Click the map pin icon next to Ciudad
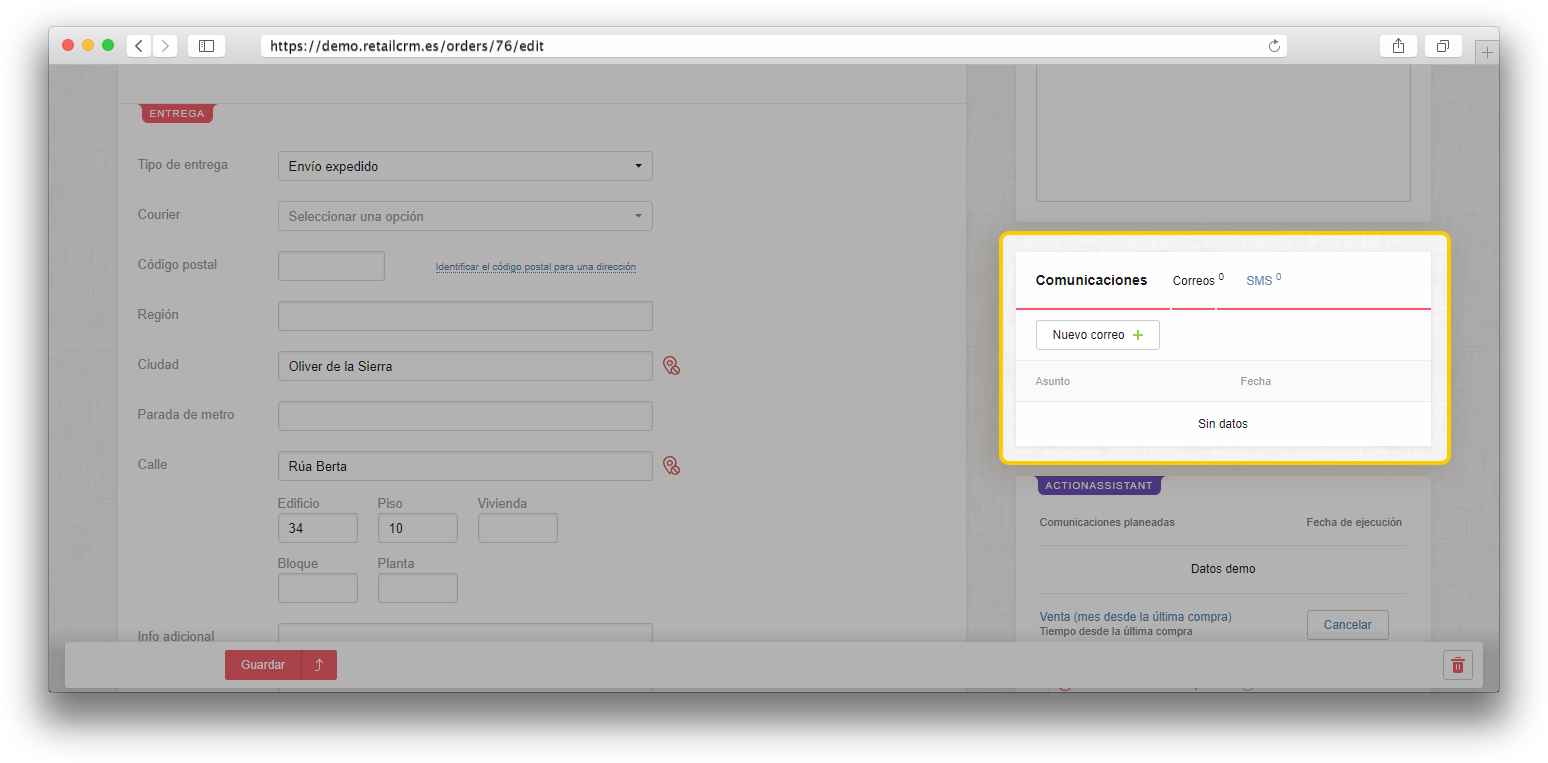 coord(672,366)
